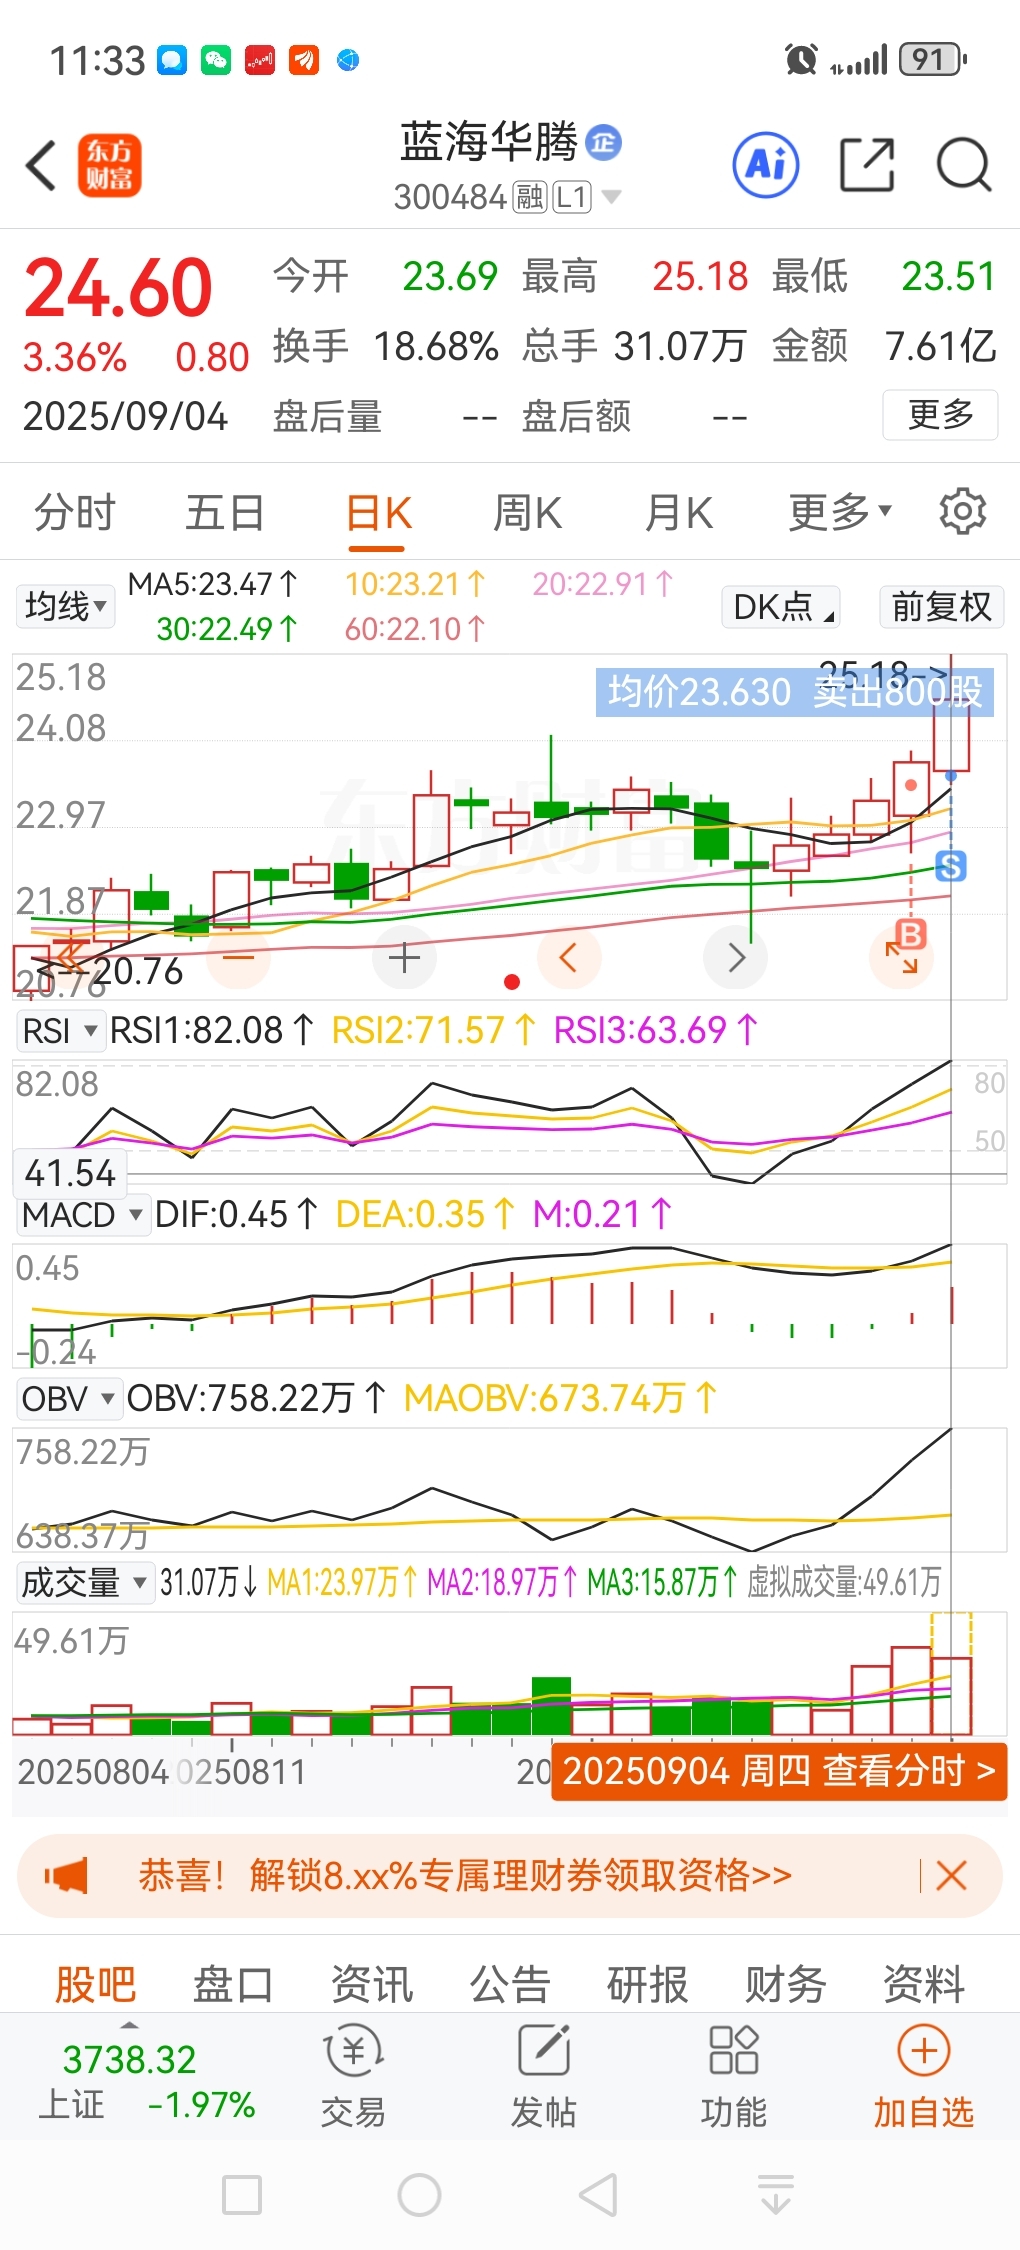Select 公告 announcements tab

(510, 1984)
